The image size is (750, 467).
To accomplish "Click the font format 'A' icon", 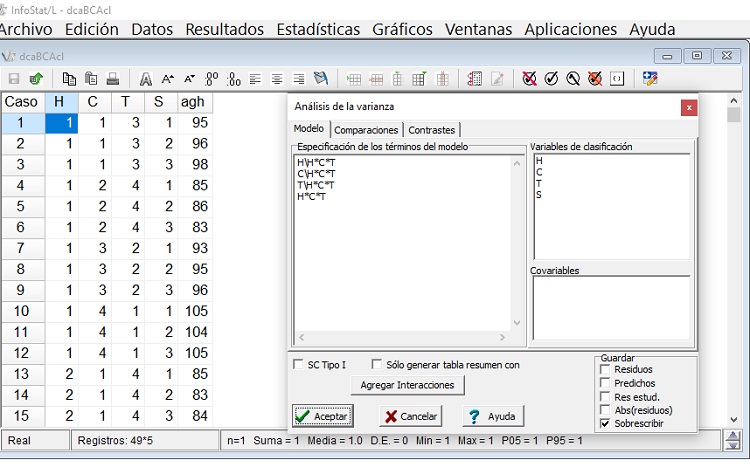I will 146,78.
